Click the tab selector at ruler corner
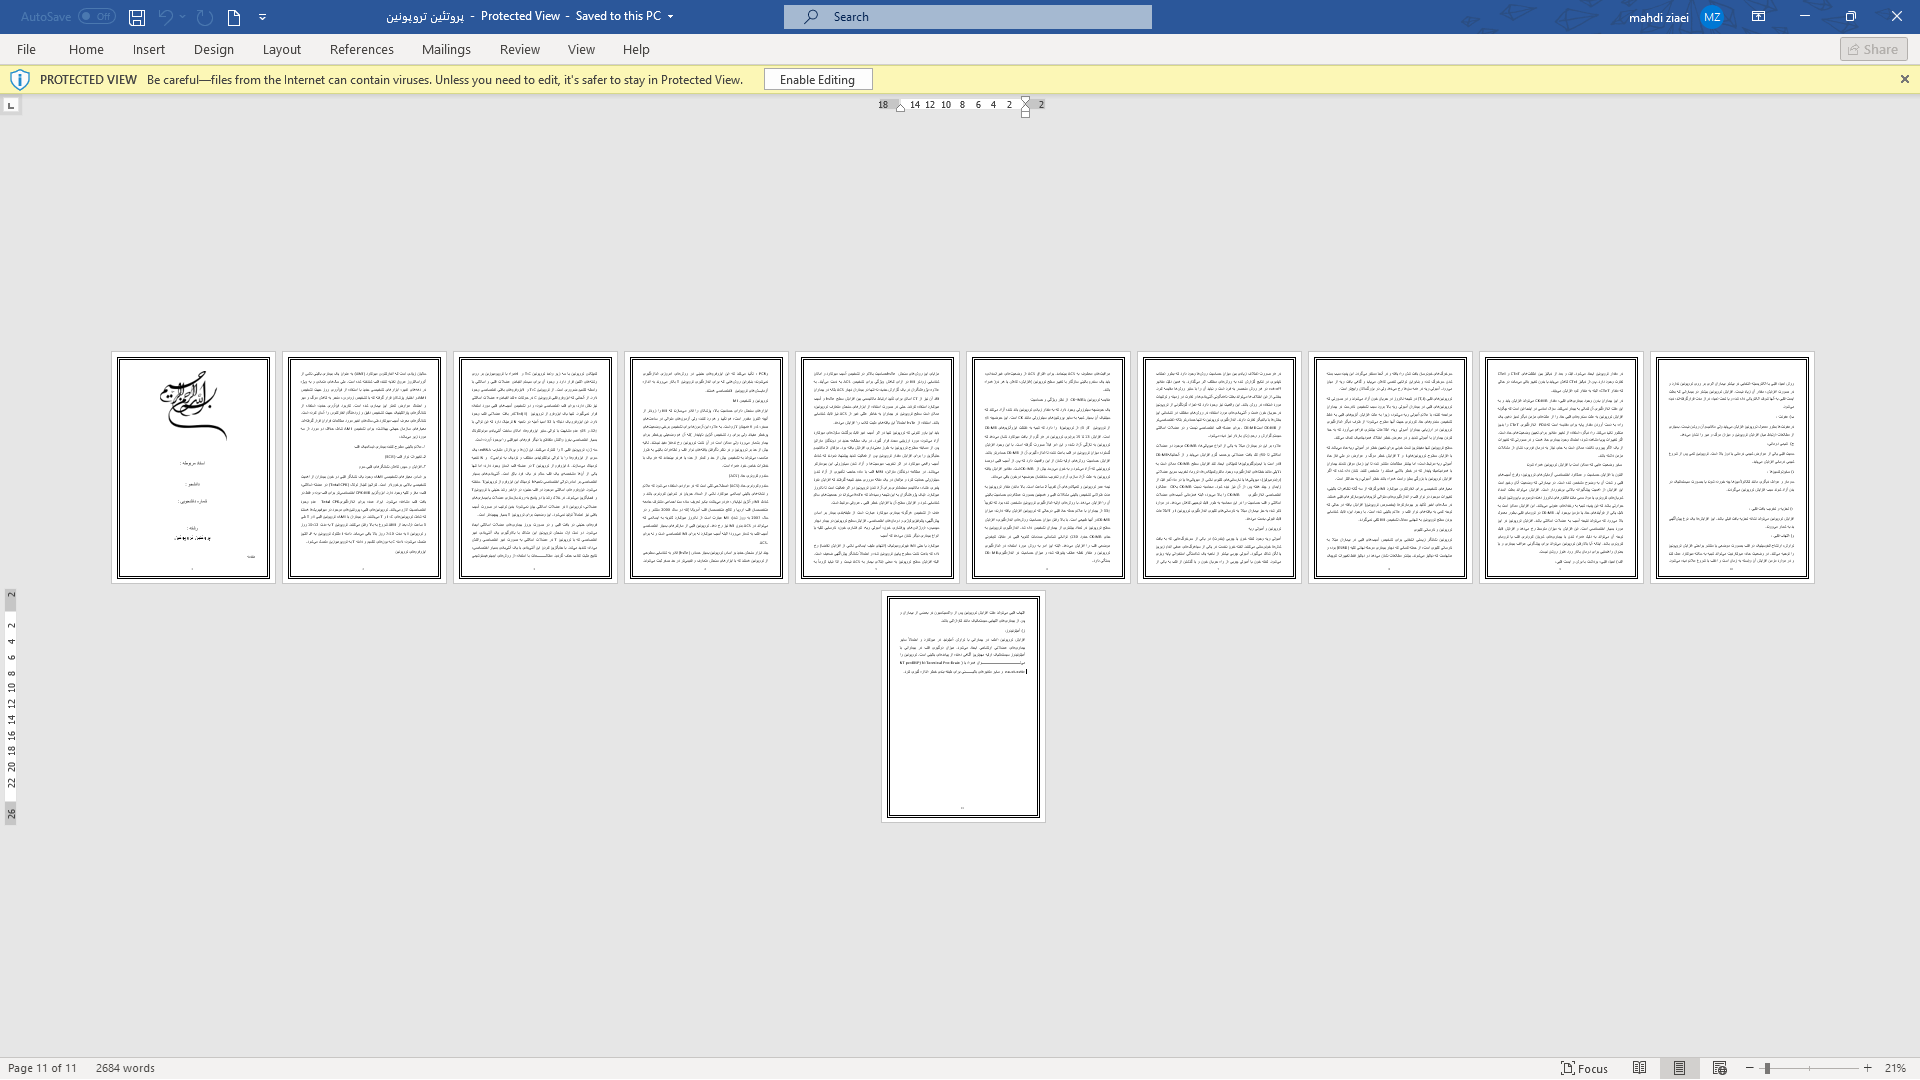 (10, 105)
